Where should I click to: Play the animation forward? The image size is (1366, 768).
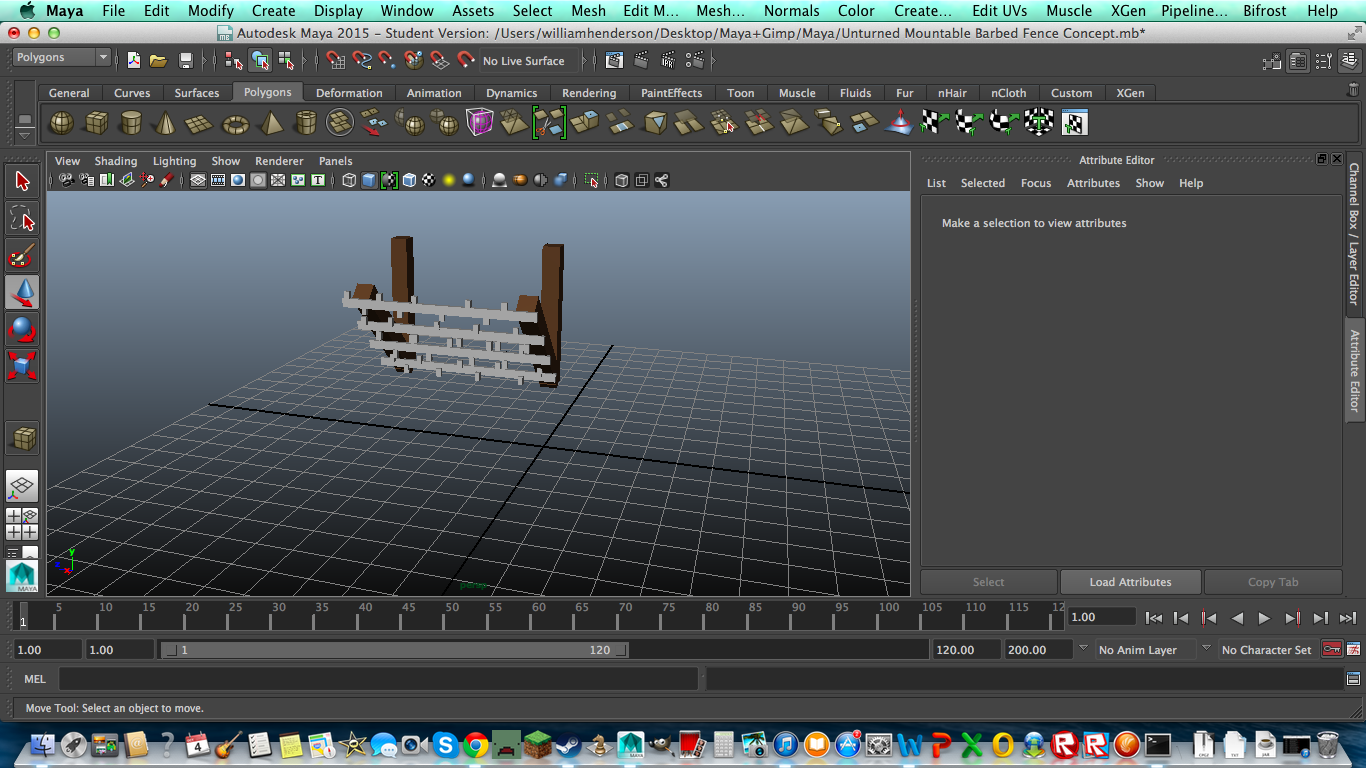(x=1264, y=618)
